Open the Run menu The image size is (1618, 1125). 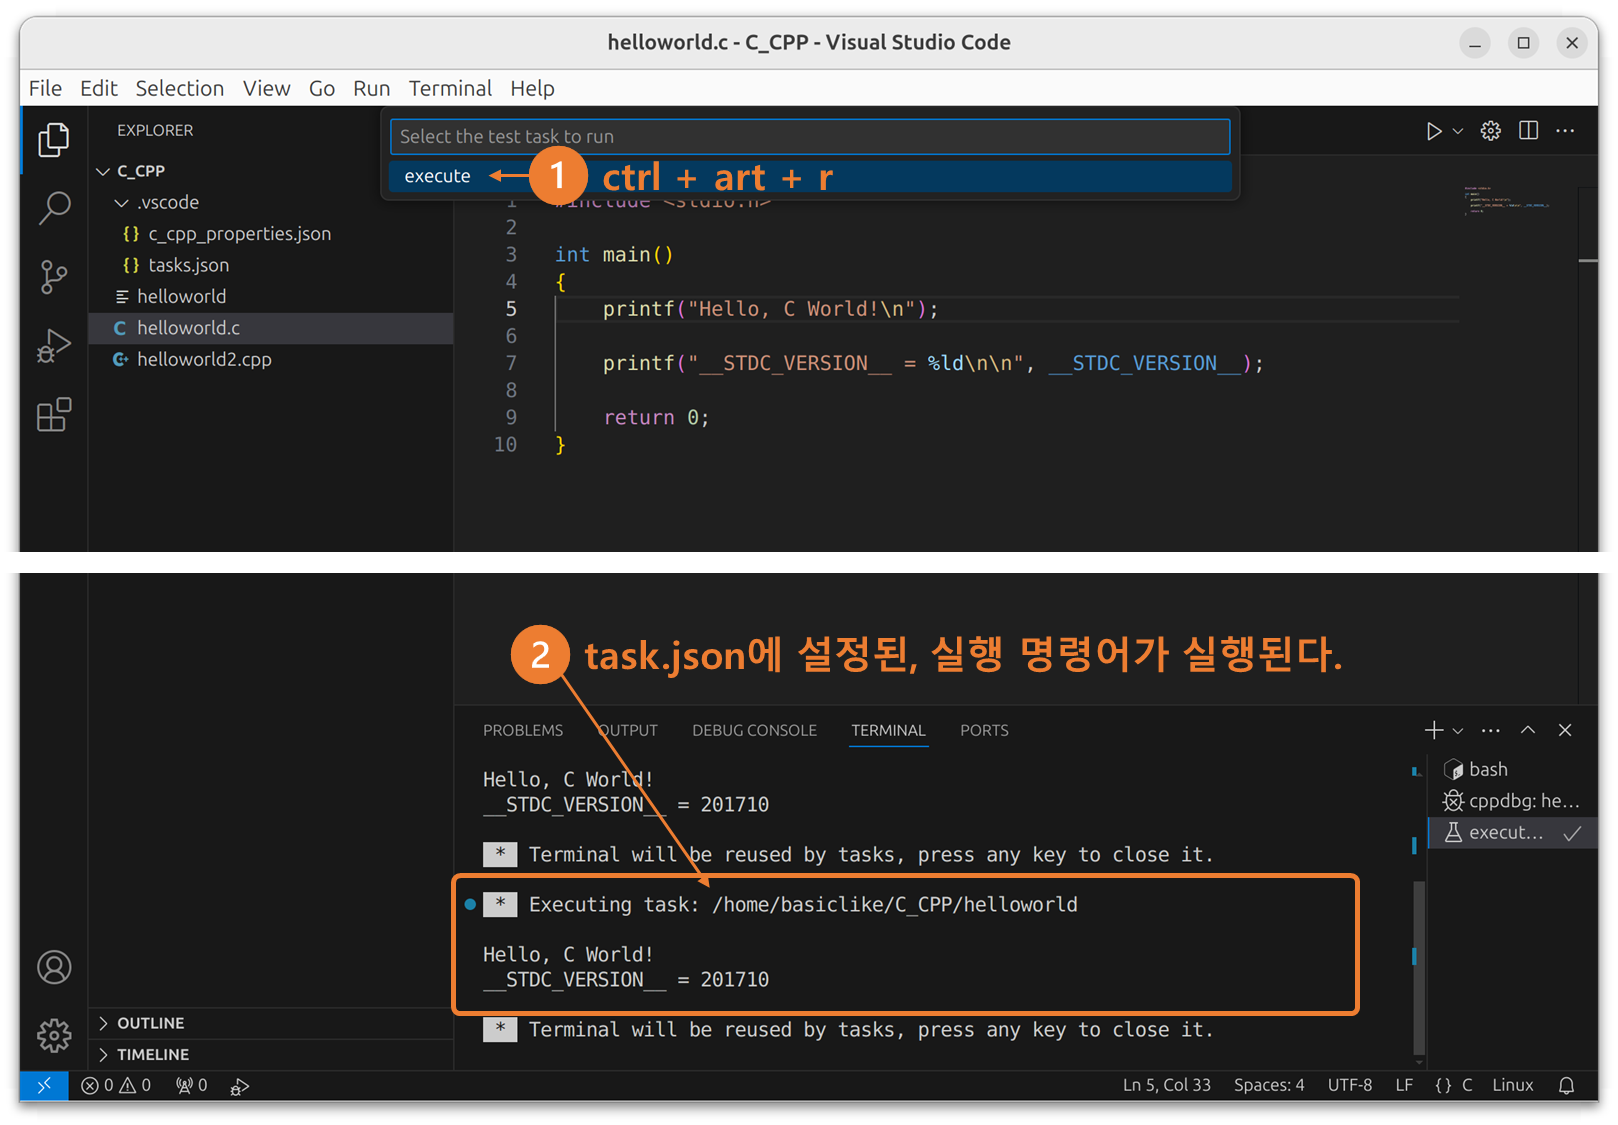(371, 88)
